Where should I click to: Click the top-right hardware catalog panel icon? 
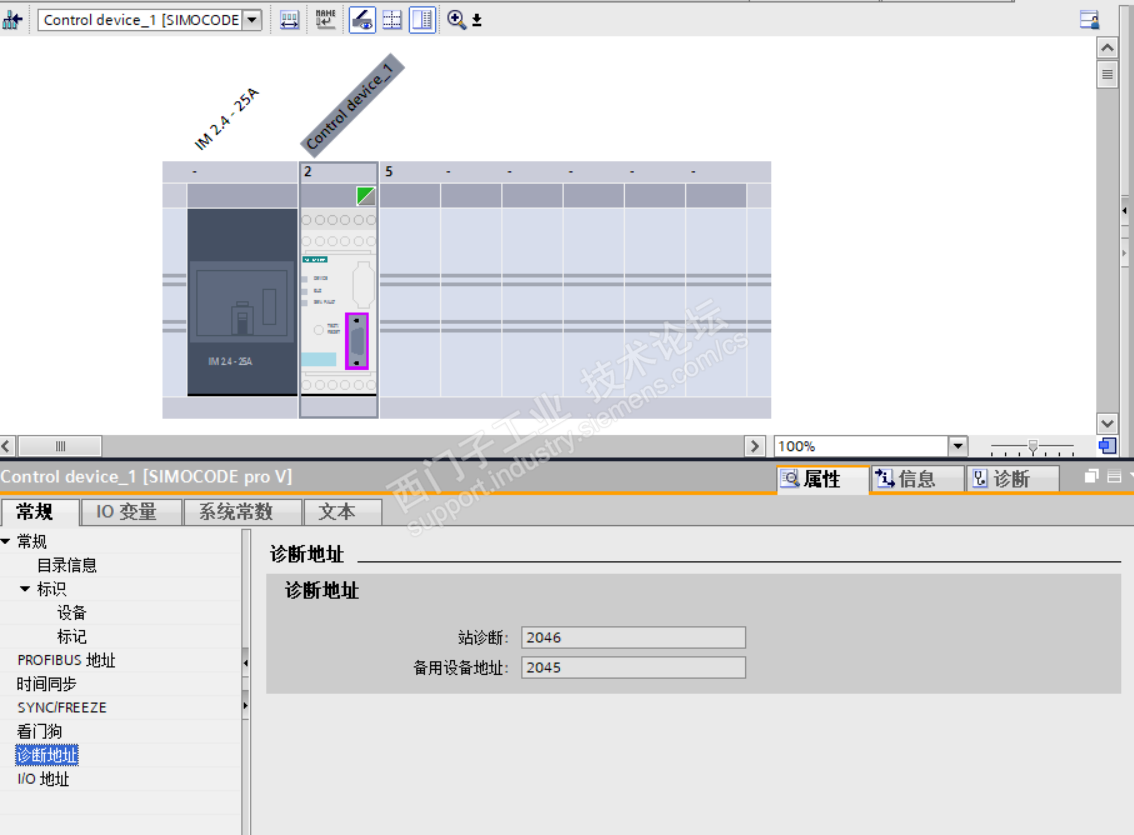[1090, 20]
